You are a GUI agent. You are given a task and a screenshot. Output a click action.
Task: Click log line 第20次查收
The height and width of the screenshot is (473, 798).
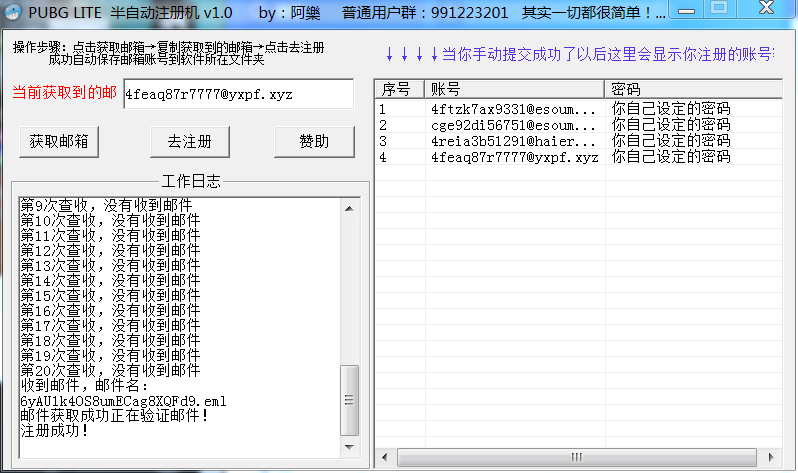pos(110,370)
